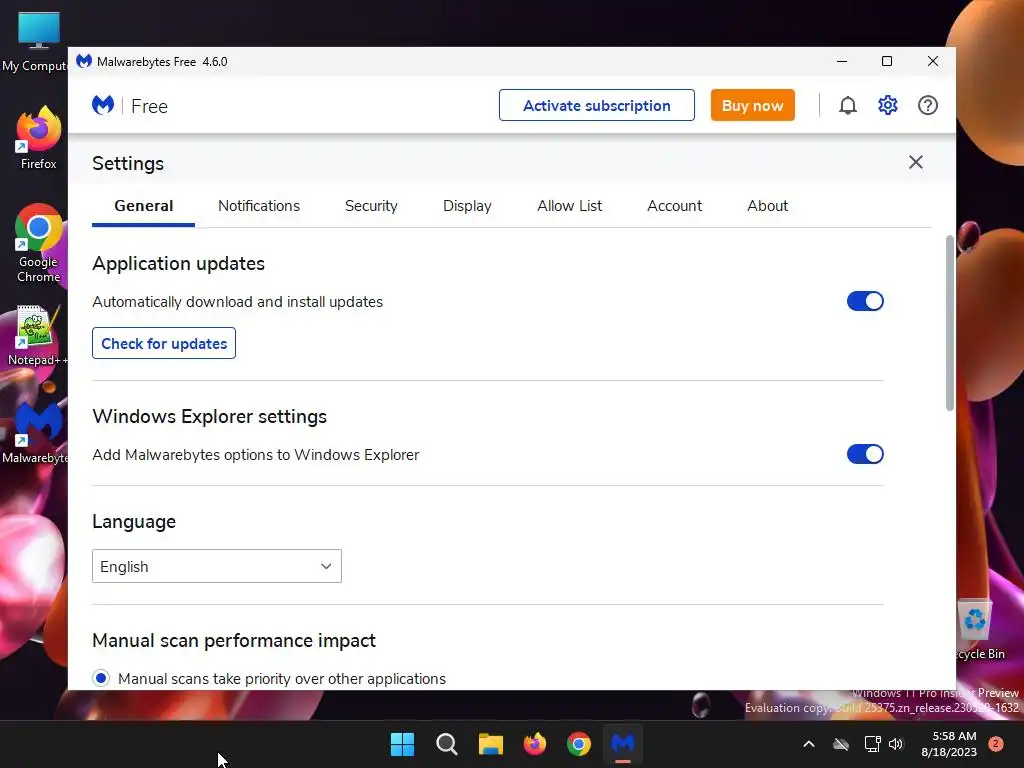Click the Malwarebytes title bar icon

[x=84, y=61]
